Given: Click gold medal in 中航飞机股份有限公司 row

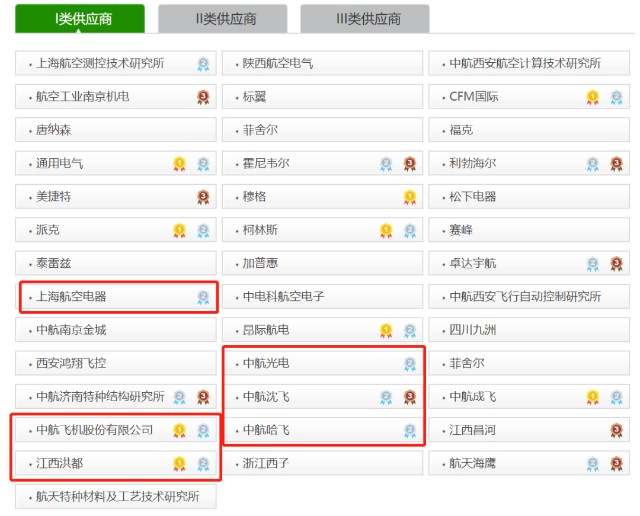Looking at the screenshot, I should [180, 430].
